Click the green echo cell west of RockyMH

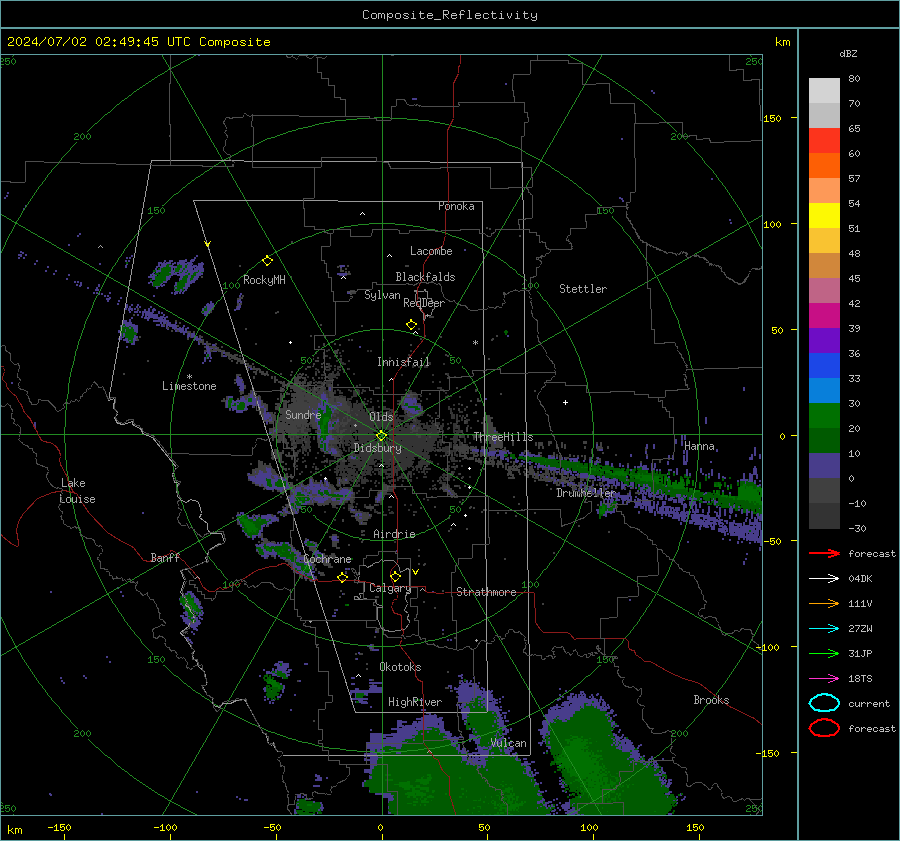tap(175, 274)
